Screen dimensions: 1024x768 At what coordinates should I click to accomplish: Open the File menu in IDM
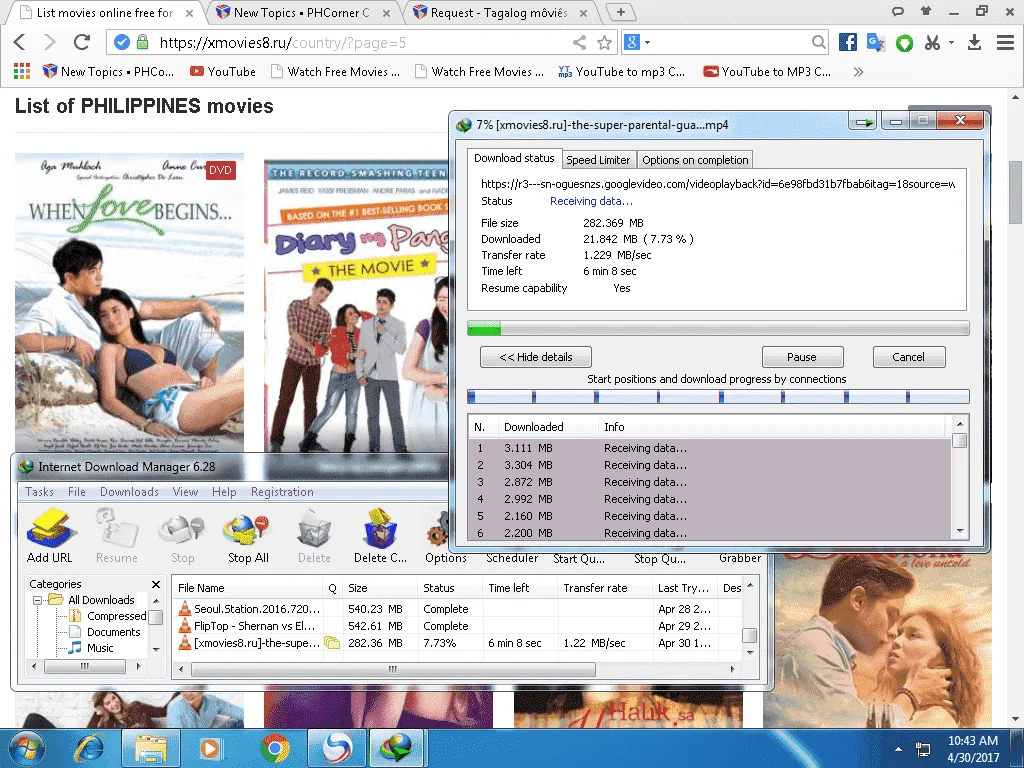[x=76, y=492]
